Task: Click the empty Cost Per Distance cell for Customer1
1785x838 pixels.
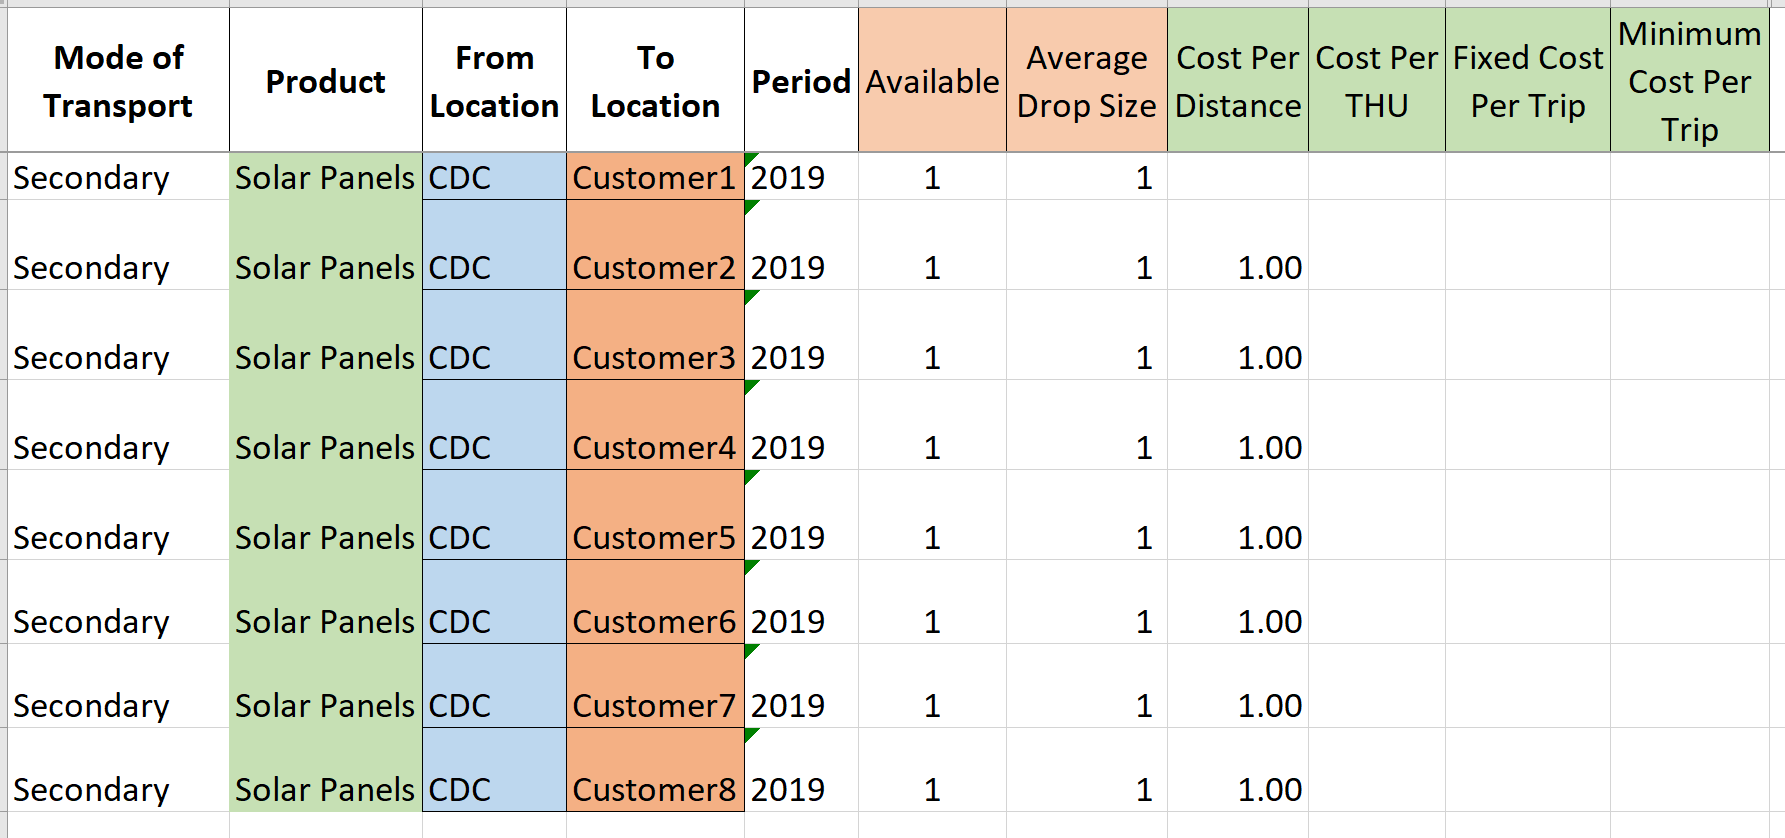Action: coord(1238,177)
